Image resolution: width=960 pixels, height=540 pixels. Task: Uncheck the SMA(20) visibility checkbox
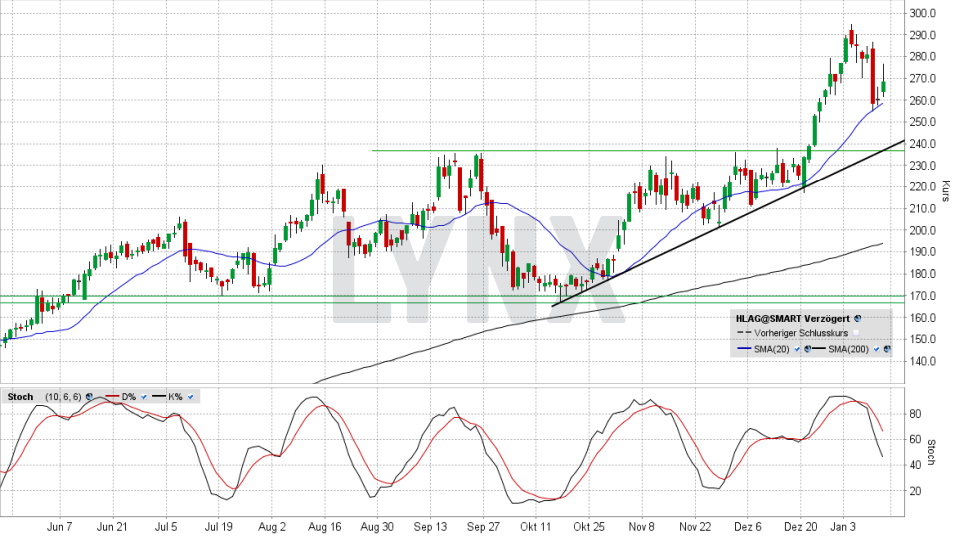point(796,349)
